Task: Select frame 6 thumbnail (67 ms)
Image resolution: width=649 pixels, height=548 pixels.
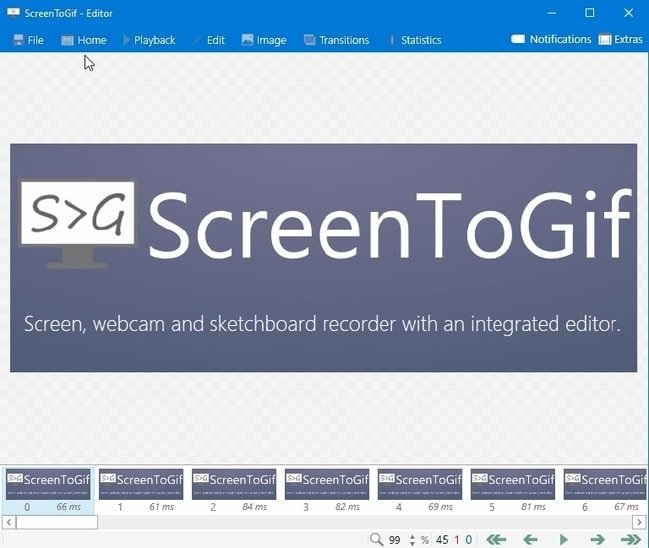Action: click(x=606, y=491)
